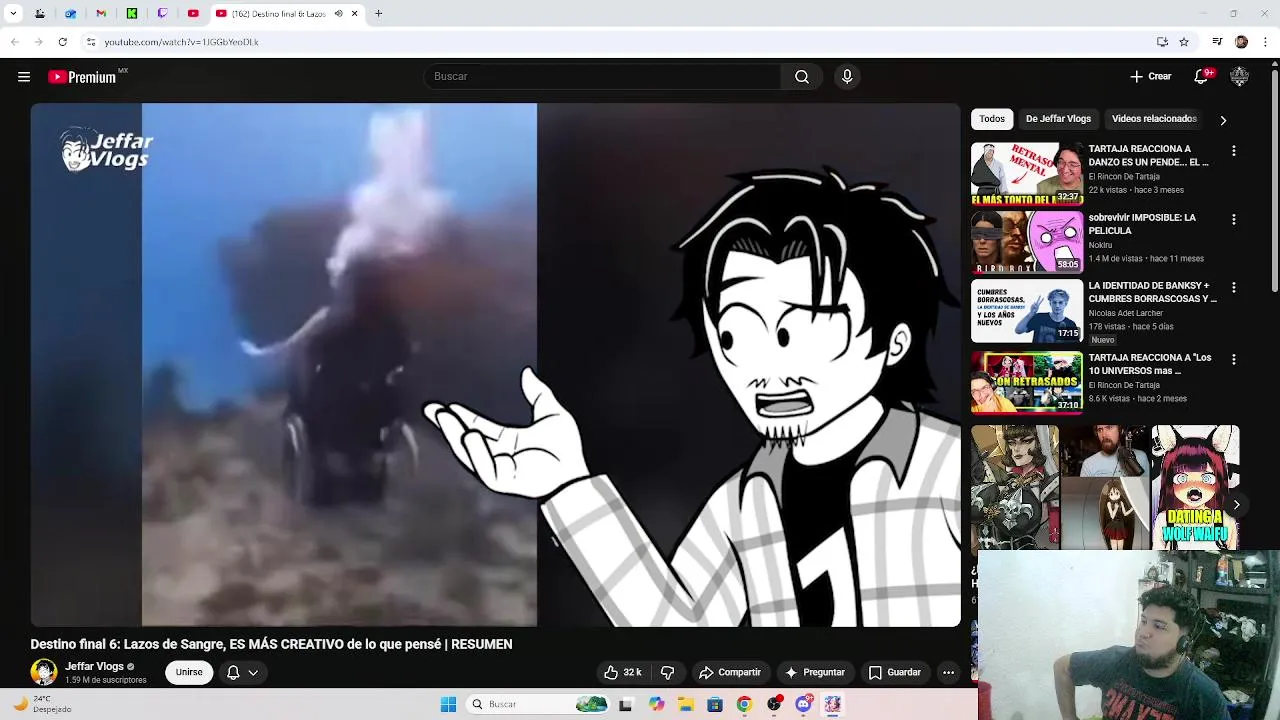Click the Windows taskbar search box
The width and height of the screenshot is (1280, 720).
(x=540, y=705)
